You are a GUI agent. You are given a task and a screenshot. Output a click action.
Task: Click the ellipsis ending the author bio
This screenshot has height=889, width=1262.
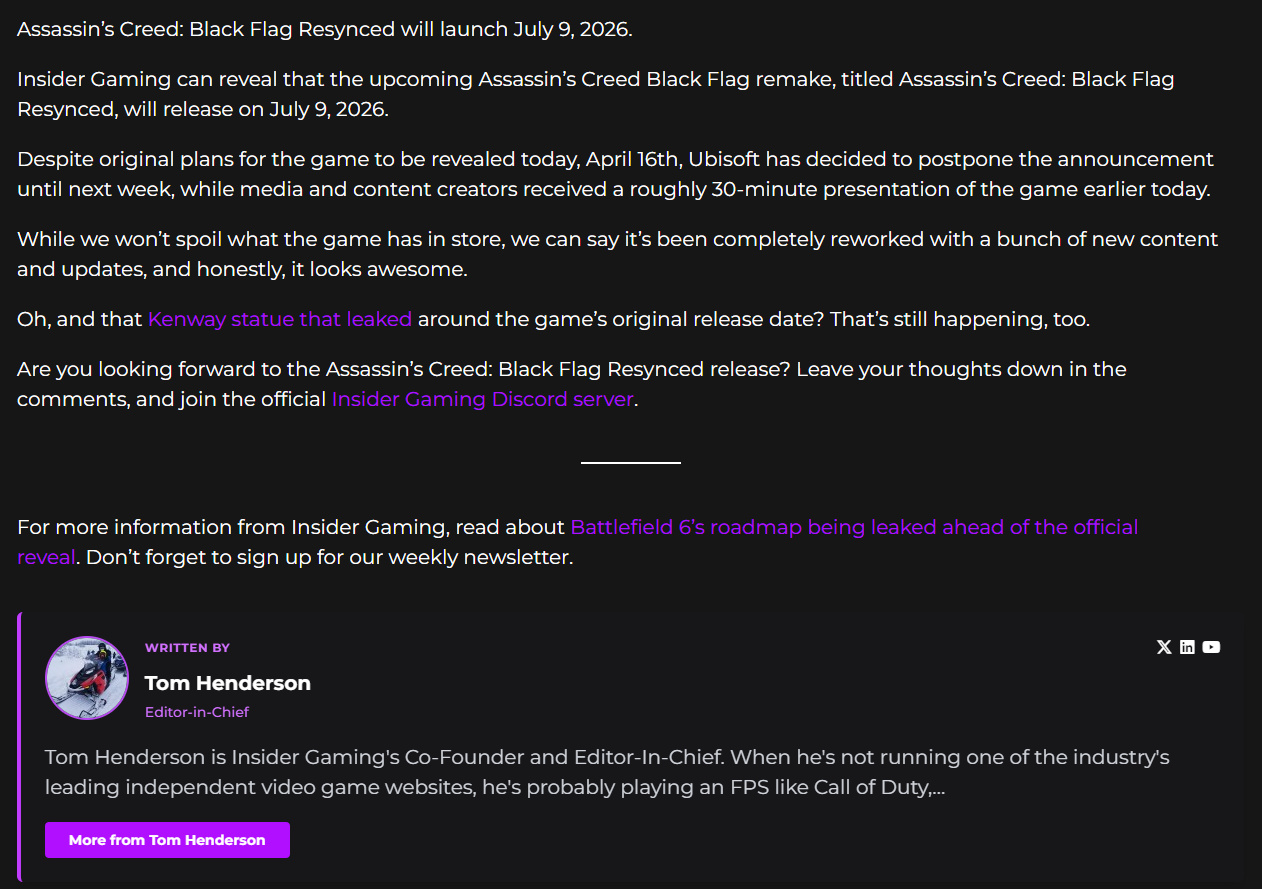pyautogui.click(x=937, y=787)
